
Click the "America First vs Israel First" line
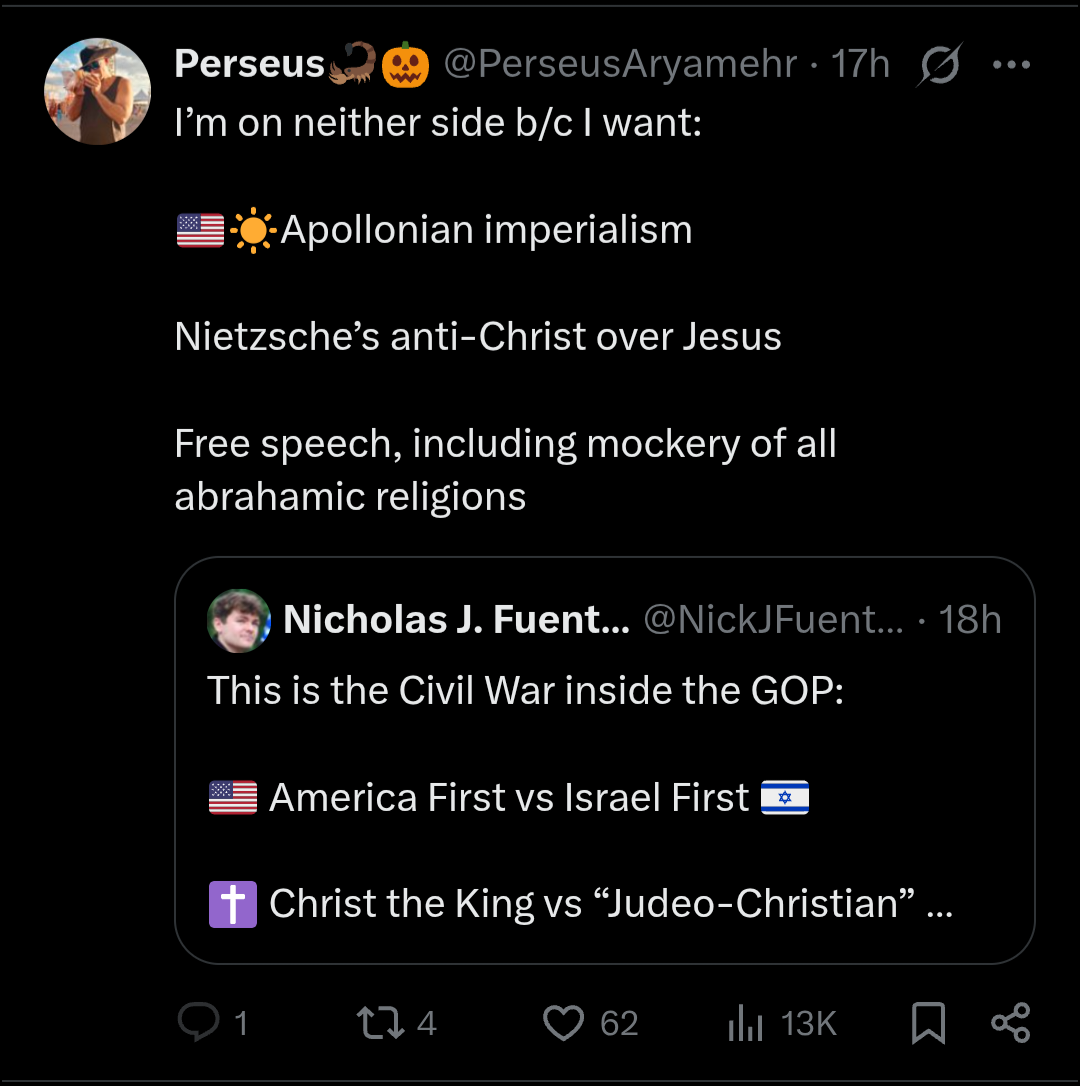[508, 798]
